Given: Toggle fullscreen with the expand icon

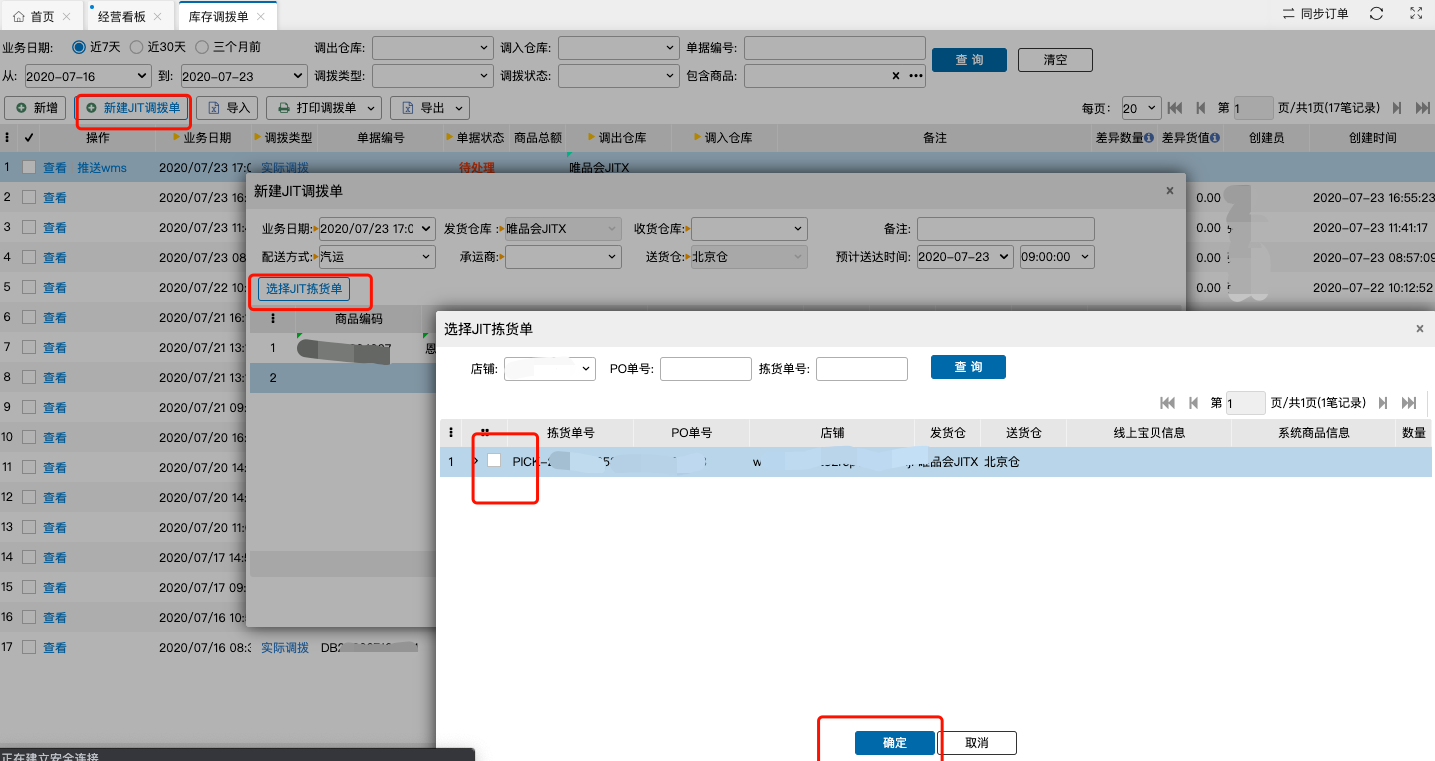Looking at the screenshot, I should 1416,14.
